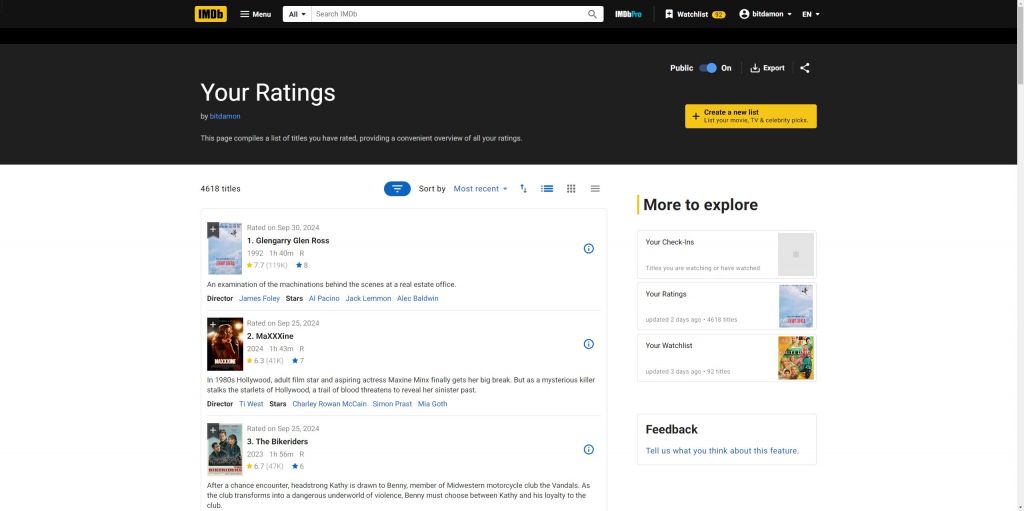Open Al Pacino's page
The height and width of the screenshot is (511, 1024).
click(324, 299)
